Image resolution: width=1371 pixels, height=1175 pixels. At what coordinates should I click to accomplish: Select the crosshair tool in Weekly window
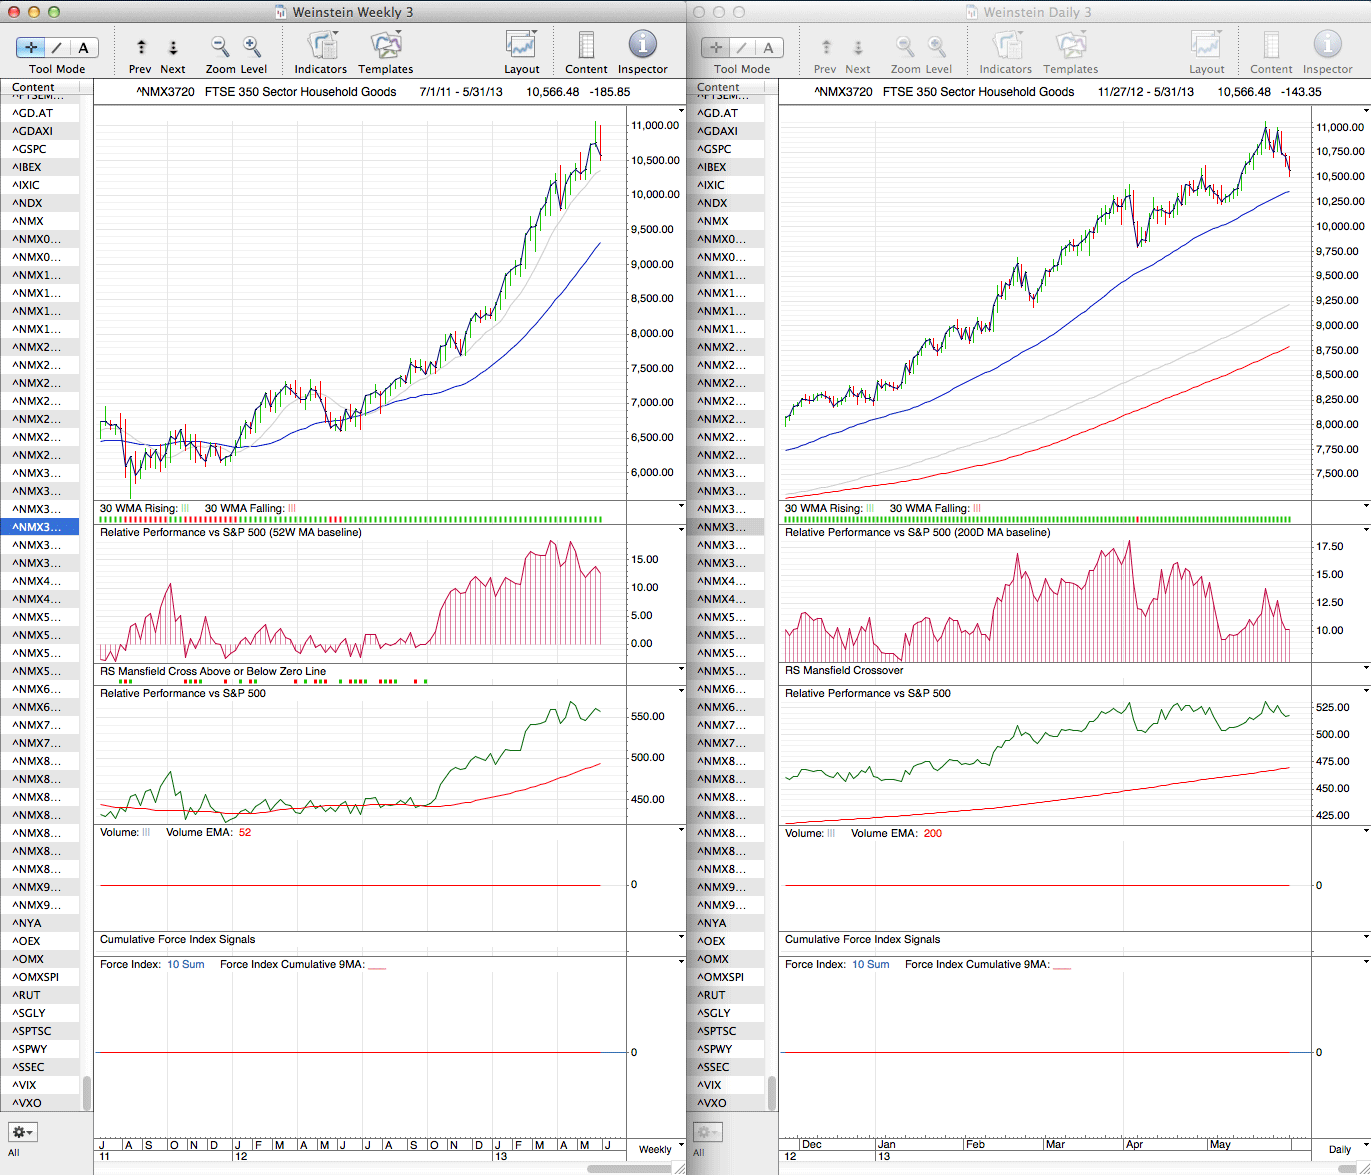tap(31, 47)
